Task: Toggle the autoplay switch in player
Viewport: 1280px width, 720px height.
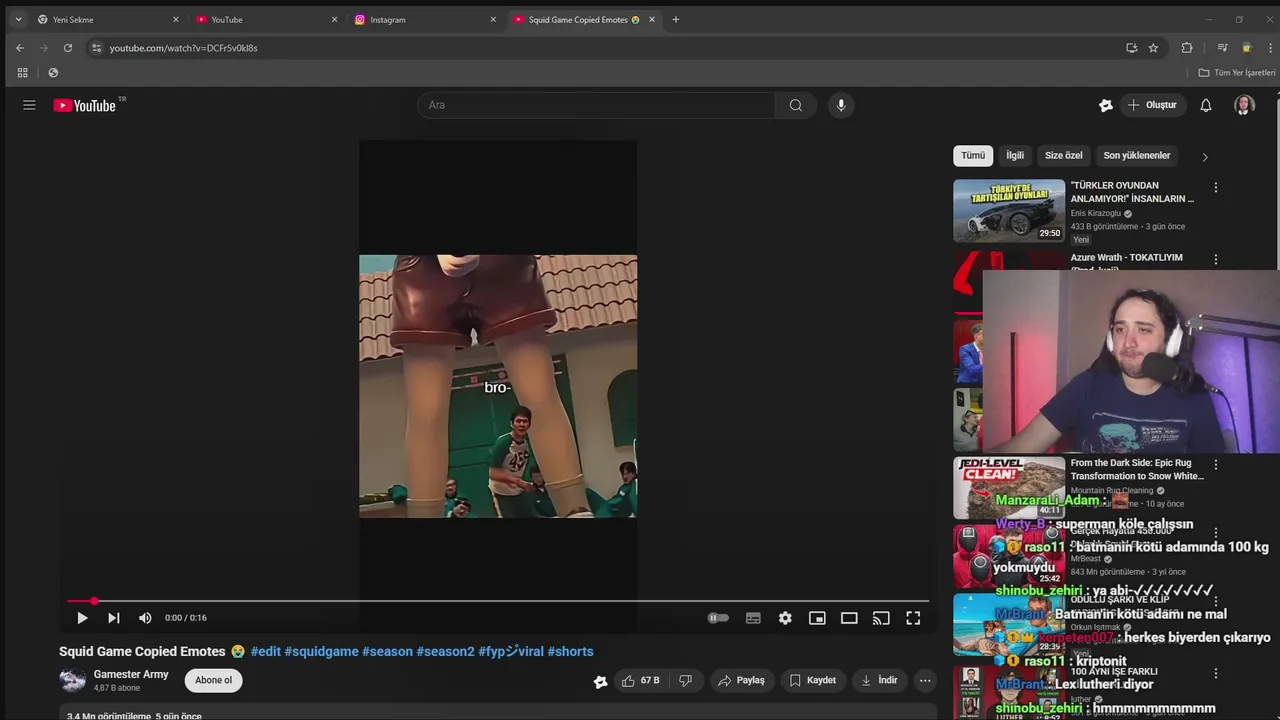Action: coord(718,618)
